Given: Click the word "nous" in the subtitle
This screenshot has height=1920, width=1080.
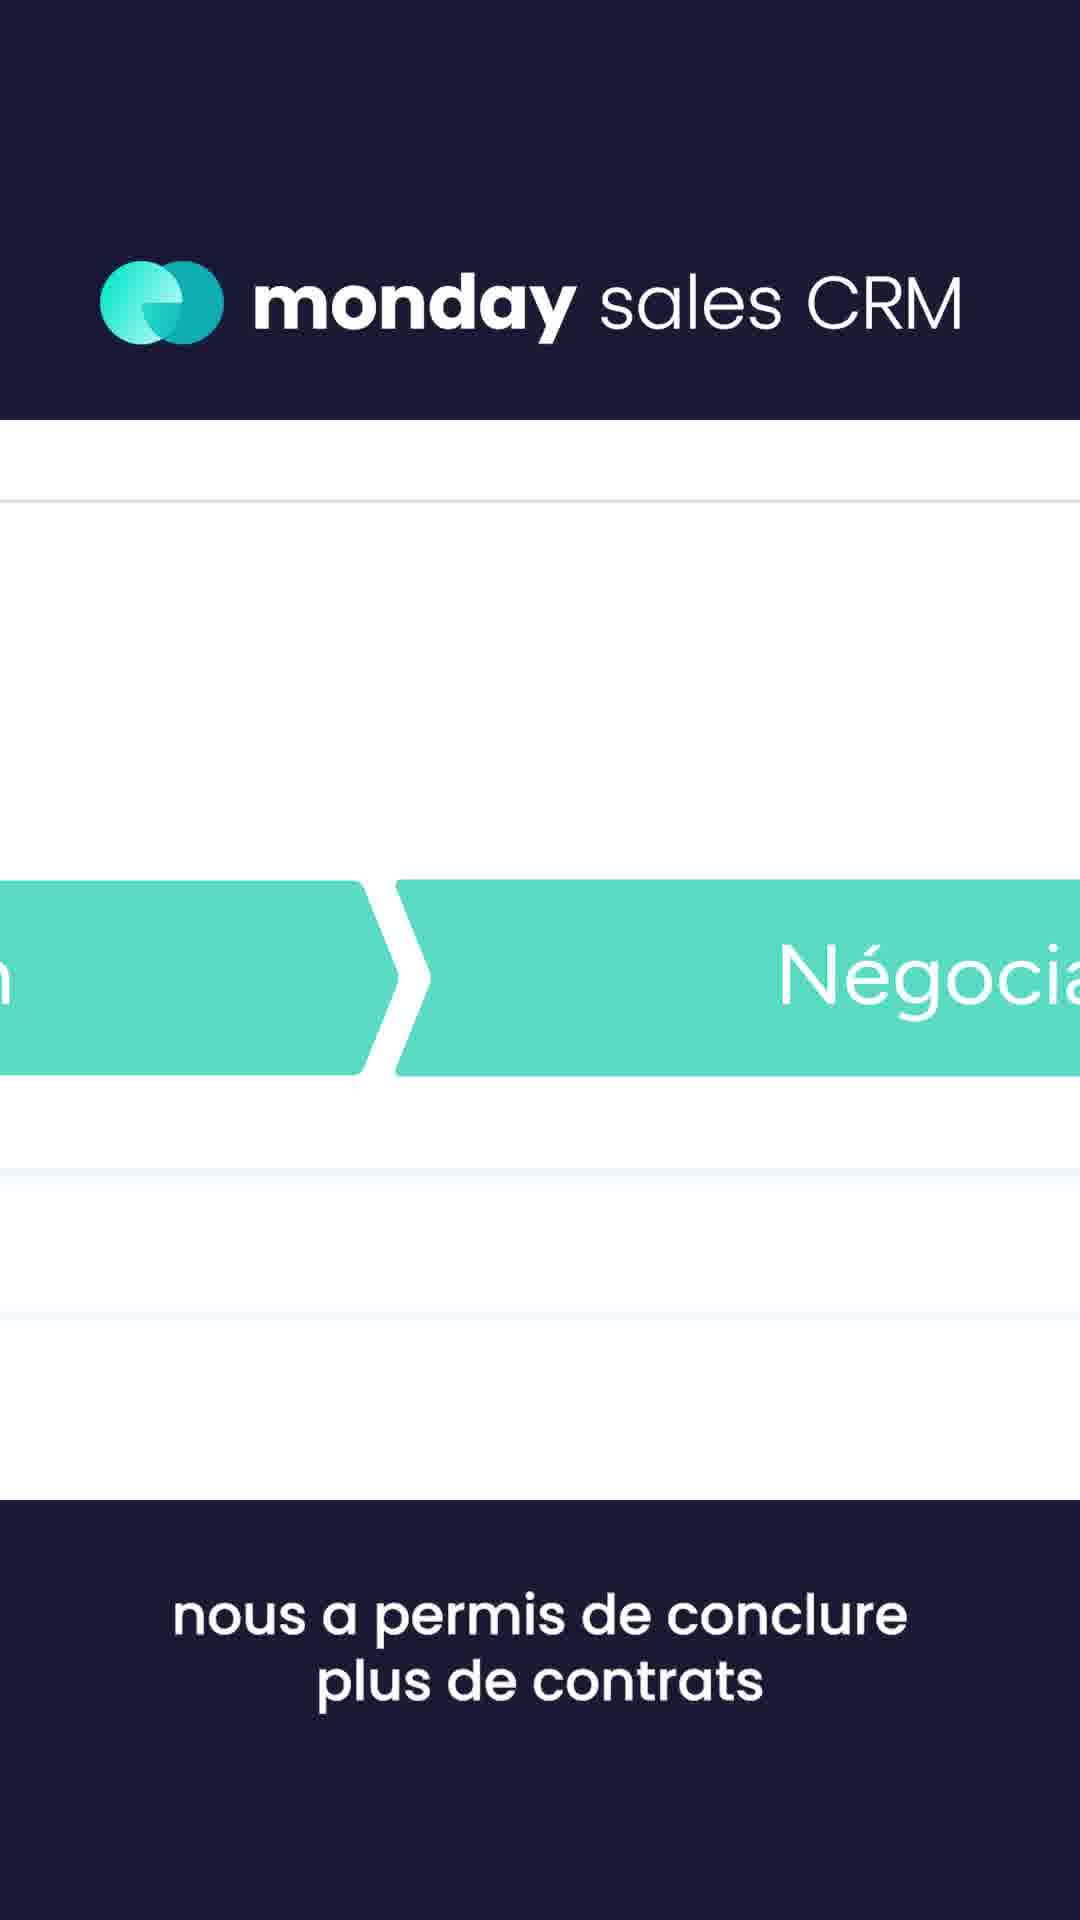Looking at the screenshot, I should 239,1615.
